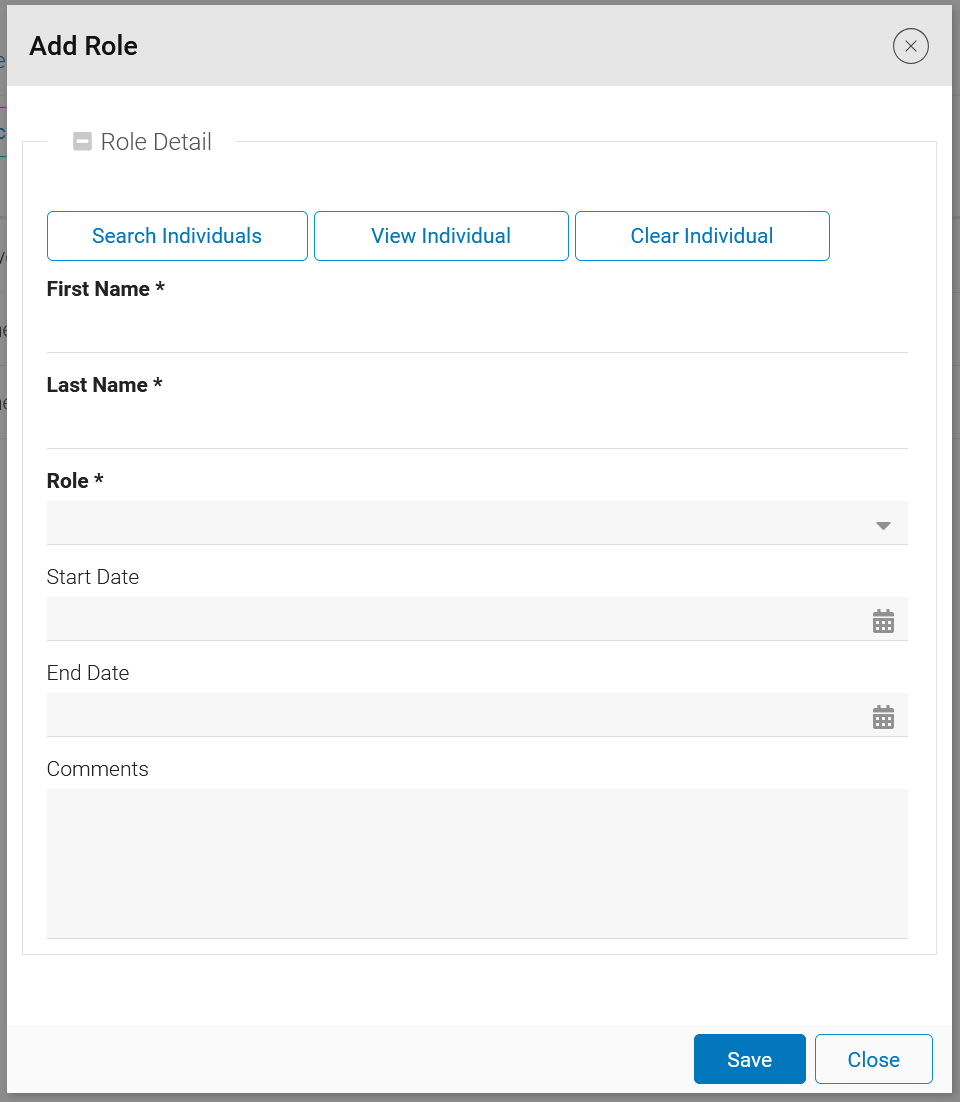Click the Close button in footer
960x1102 pixels.
[x=874, y=1059]
